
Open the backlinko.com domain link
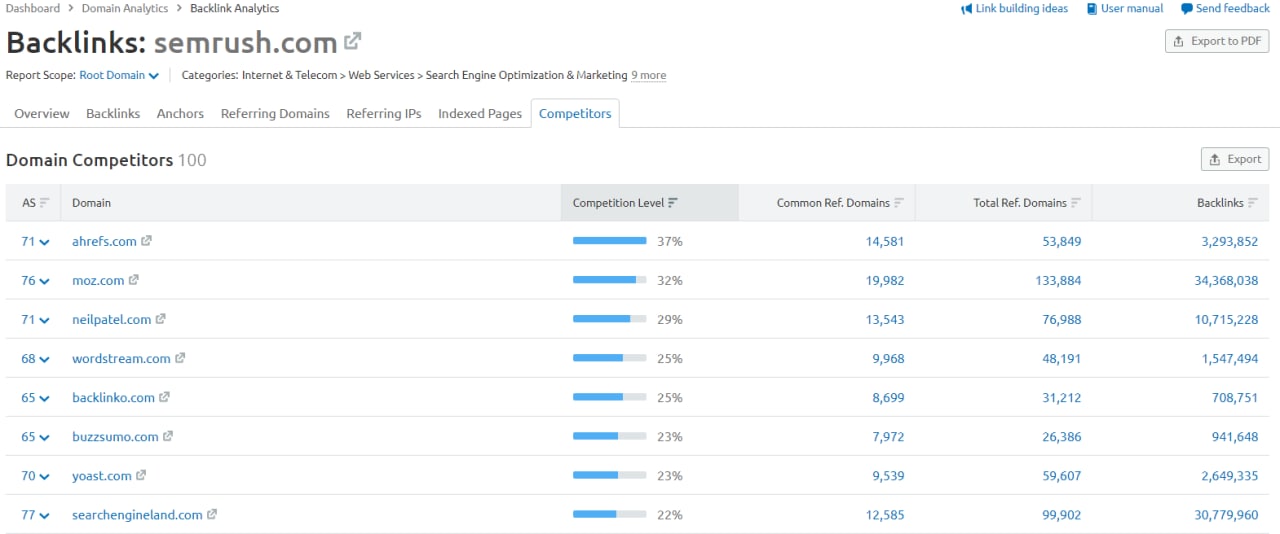pyautogui.click(x=113, y=397)
